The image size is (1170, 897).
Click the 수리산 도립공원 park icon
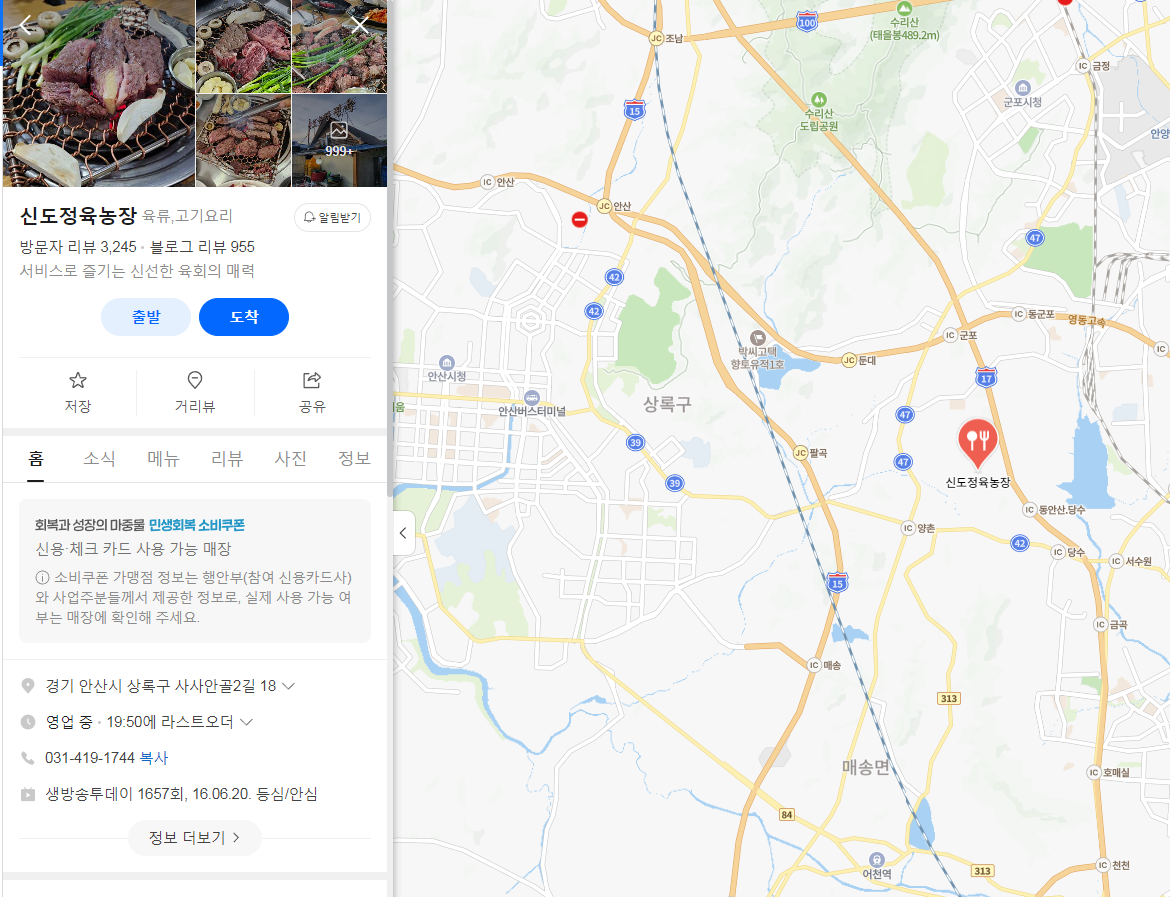tap(819, 99)
